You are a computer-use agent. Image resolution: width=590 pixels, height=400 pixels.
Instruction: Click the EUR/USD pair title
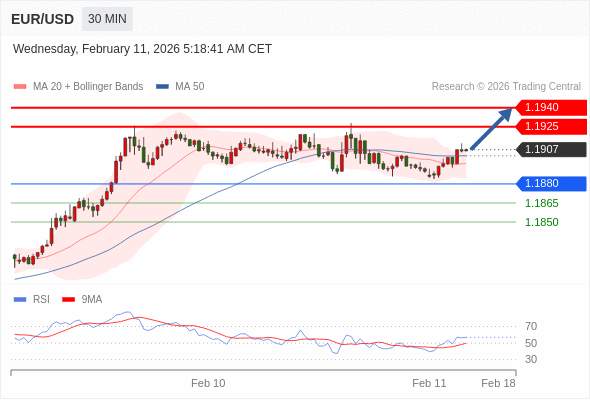point(43,19)
